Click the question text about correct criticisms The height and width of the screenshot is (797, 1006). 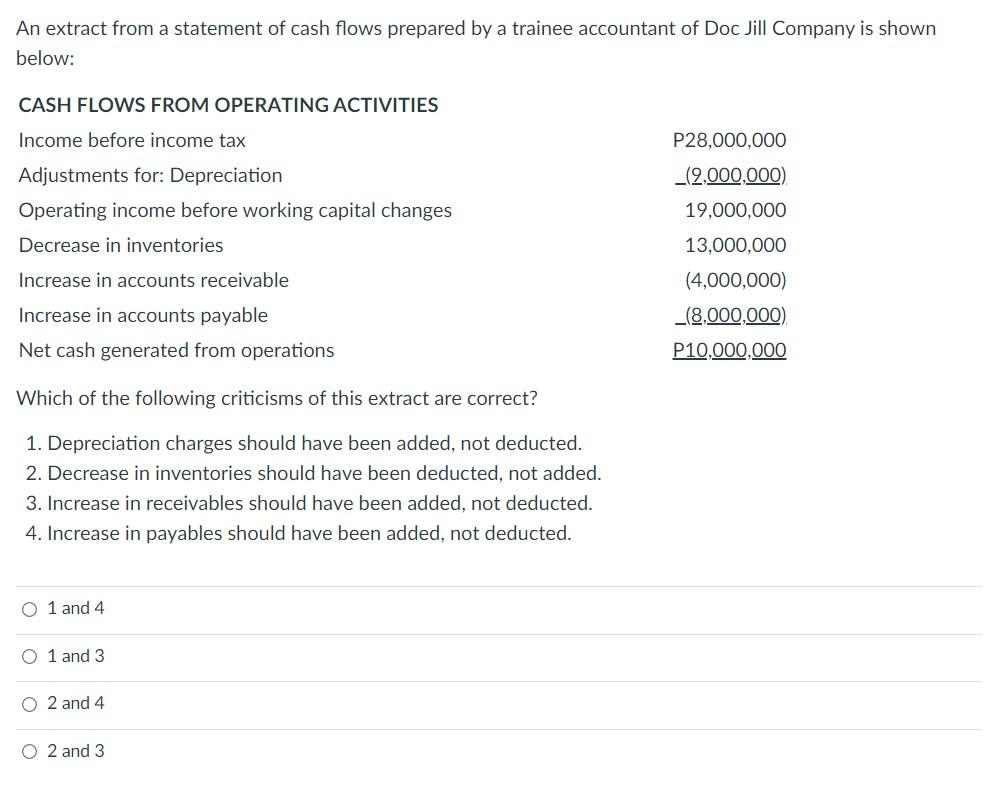tap(276, 398)
